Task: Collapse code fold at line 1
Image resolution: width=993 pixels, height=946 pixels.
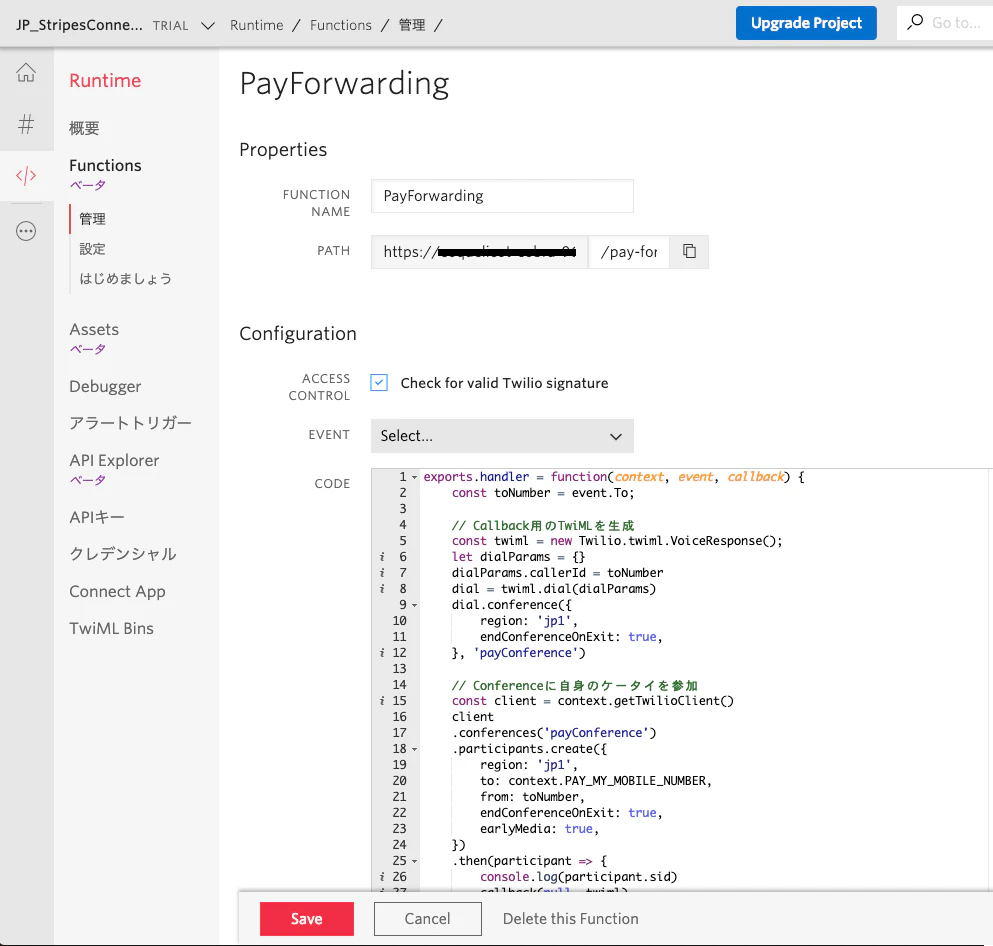Action: click(x=415, y=477)
